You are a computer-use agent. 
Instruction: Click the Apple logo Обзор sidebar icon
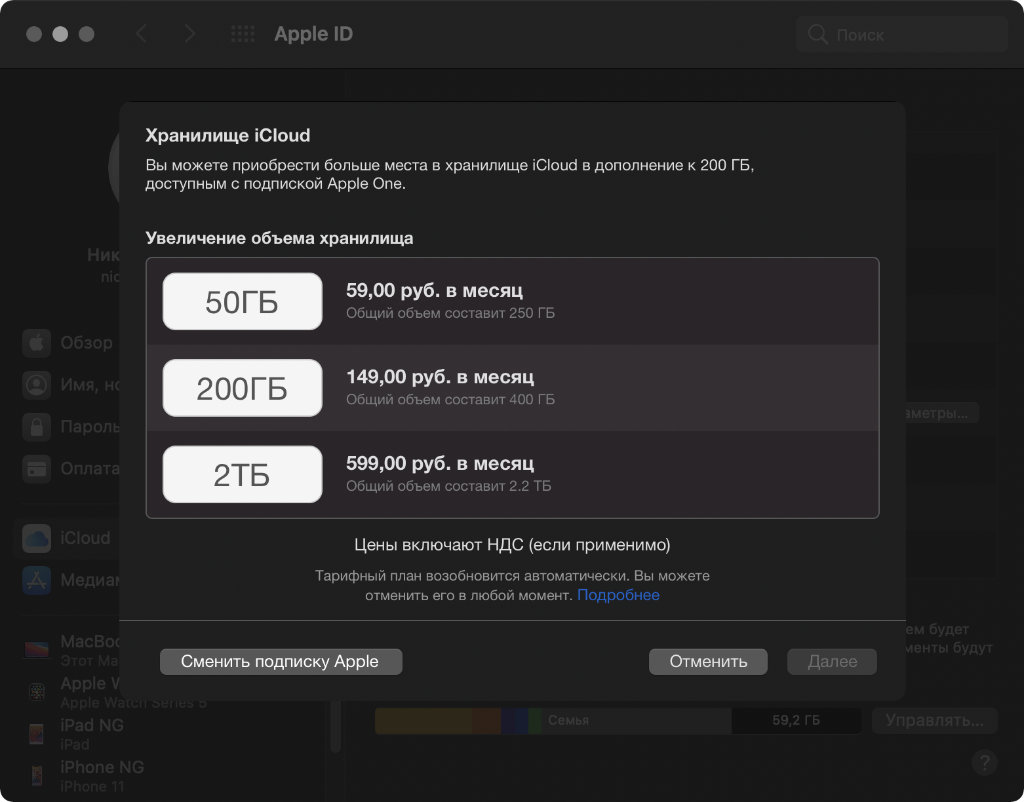pos(37,343)
